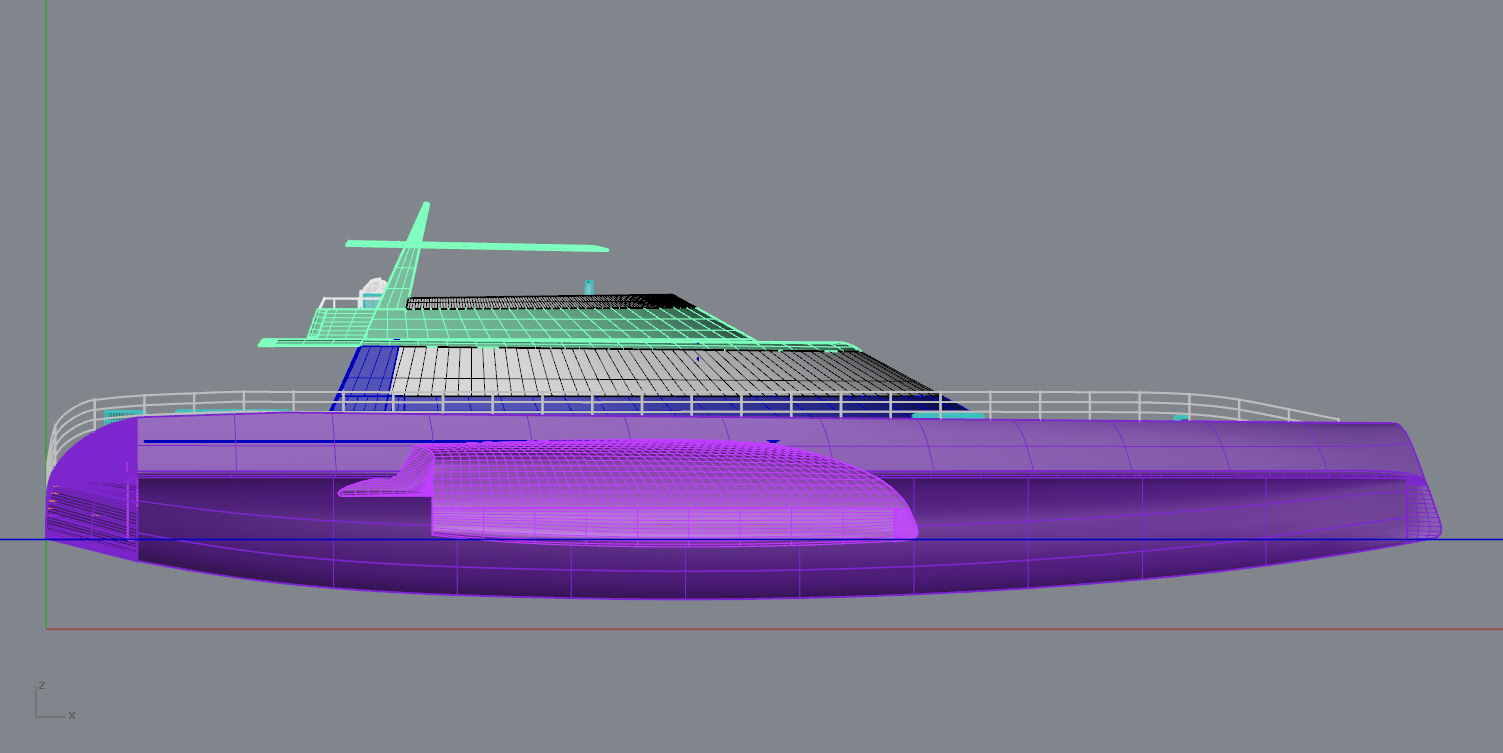Viewport: 1503px width, 753px height.
Task: Click the dark purple lower hull bottom
Action: [700, 575]
